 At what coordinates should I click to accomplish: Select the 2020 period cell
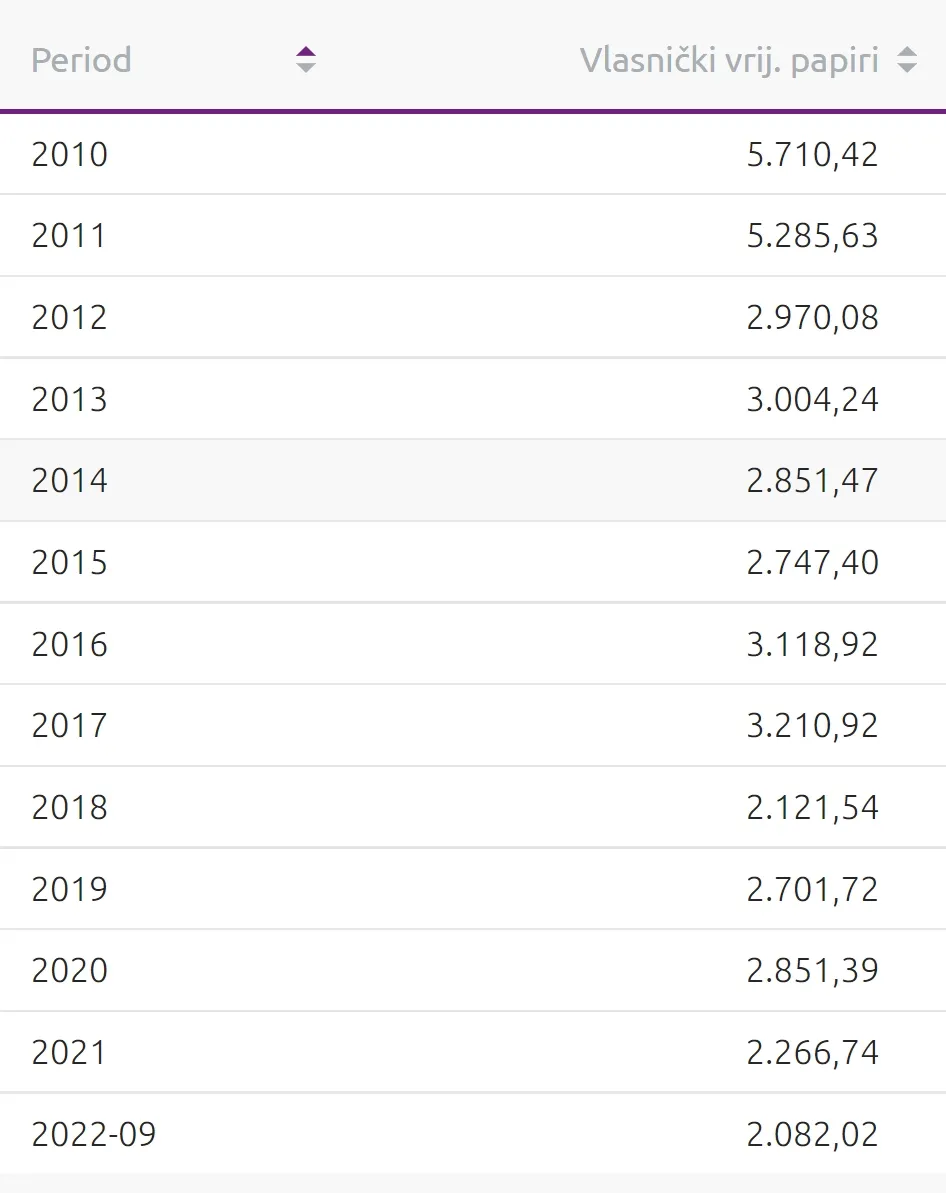coord(69,970)
